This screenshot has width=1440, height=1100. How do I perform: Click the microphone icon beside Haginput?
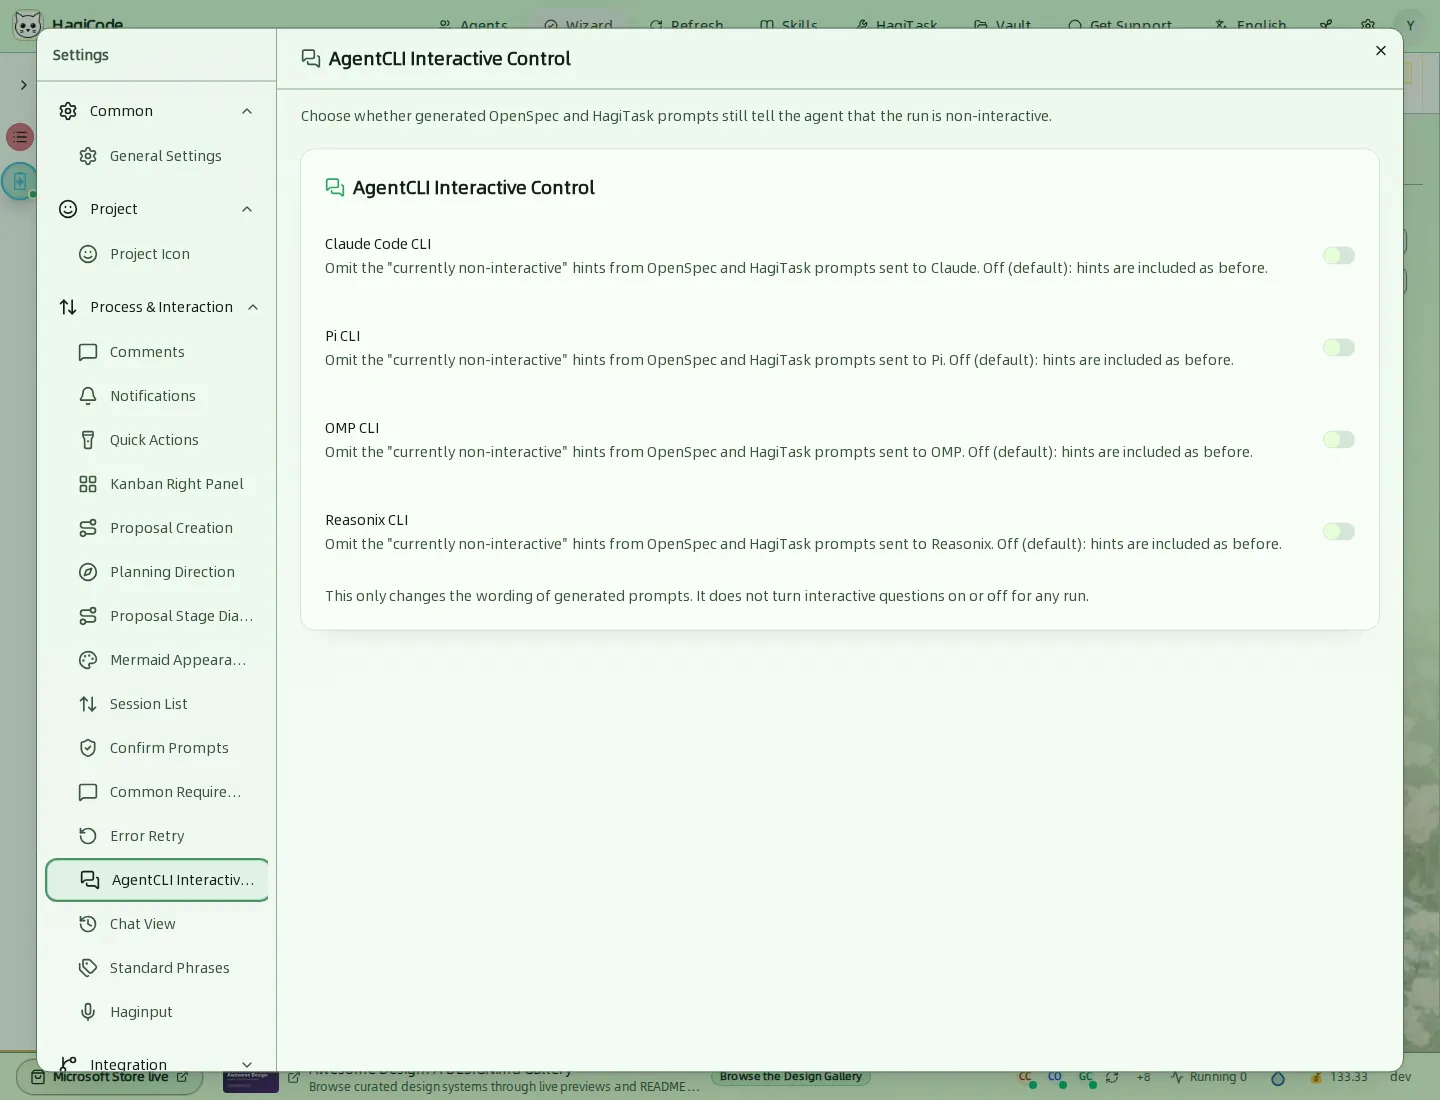(x=88, y=1012)
